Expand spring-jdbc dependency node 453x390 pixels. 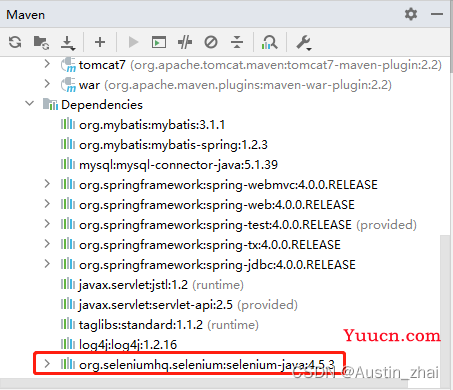pyautogui.click(x=47, y=264)
